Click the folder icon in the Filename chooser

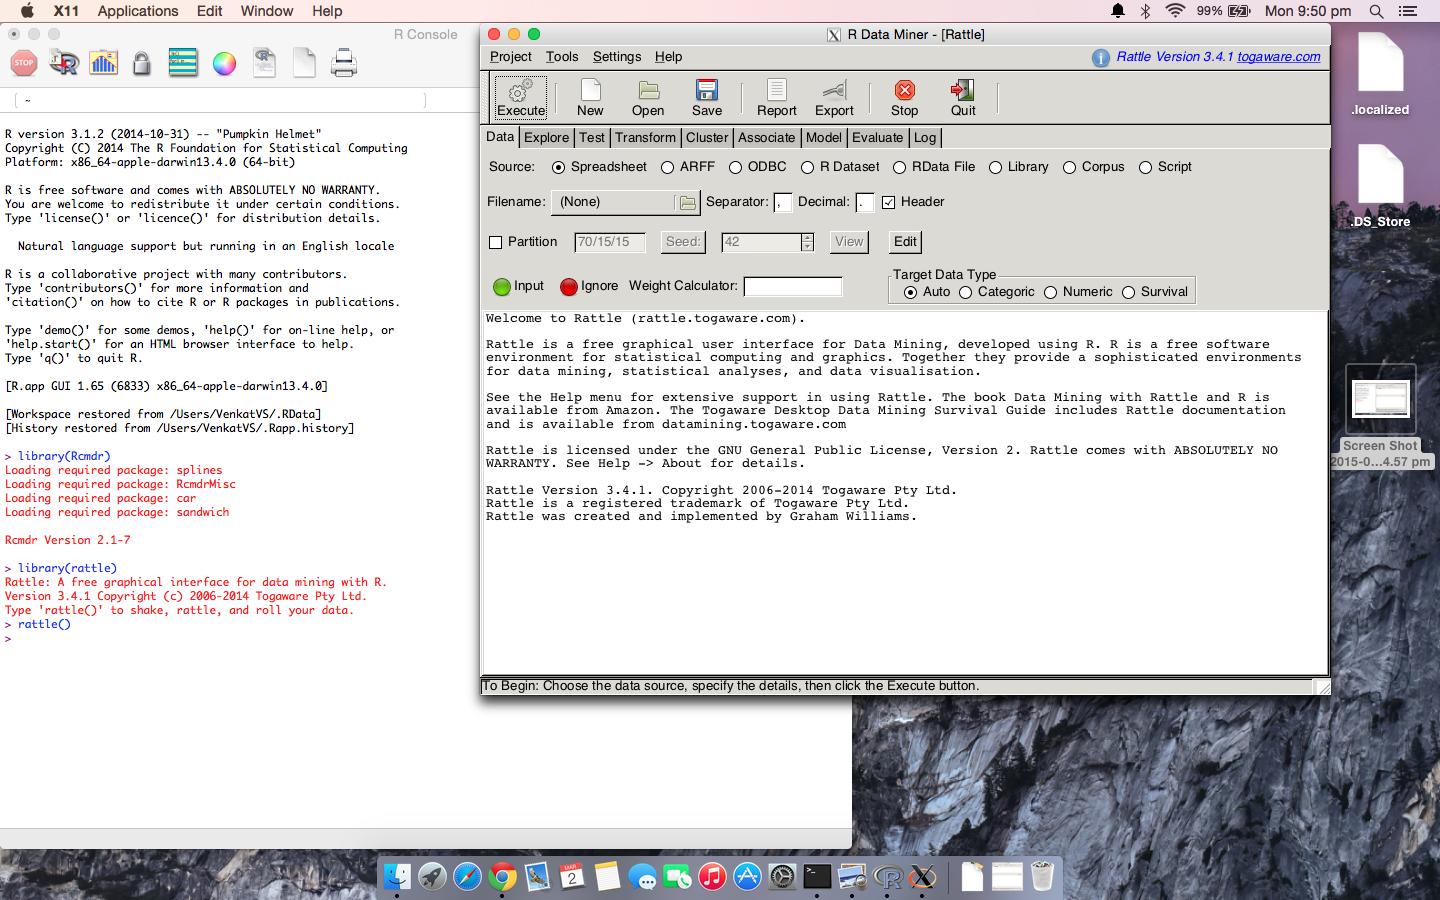point(687,203)
